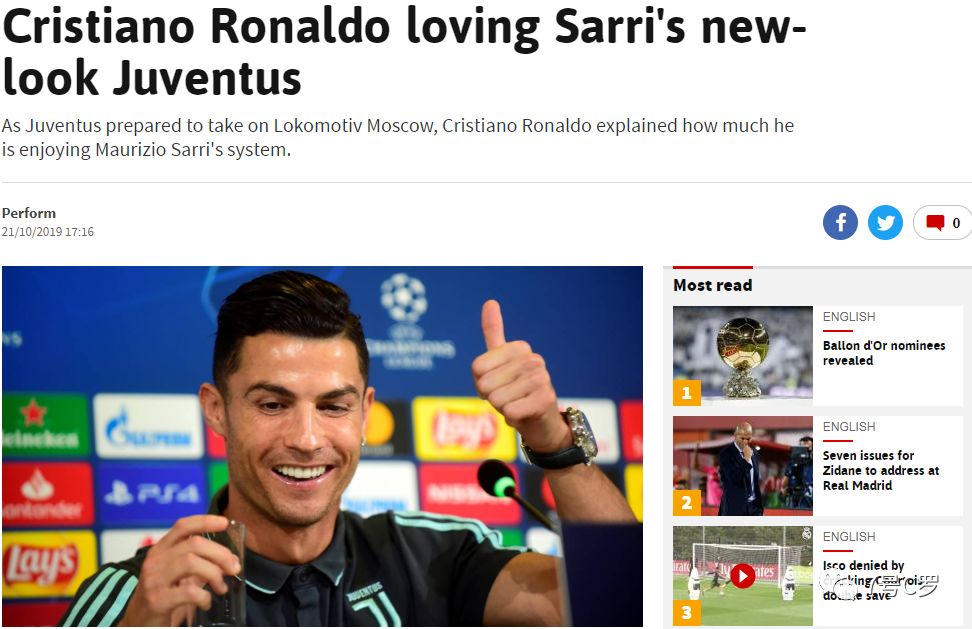This screenshot has height=629, width=972.
Task: Open rank 2 orange number badge
Action: (x=687, y=503)
